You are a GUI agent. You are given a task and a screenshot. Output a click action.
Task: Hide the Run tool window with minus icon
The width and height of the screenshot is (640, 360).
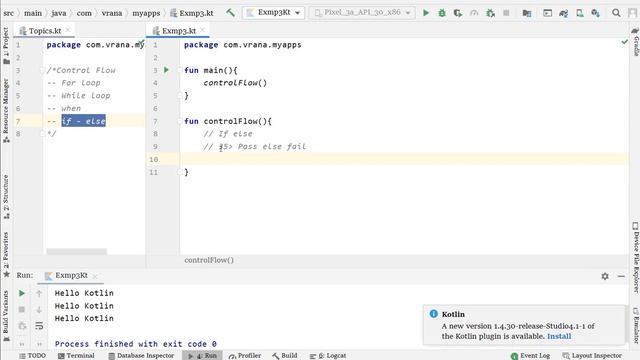(x=621, y=276)
